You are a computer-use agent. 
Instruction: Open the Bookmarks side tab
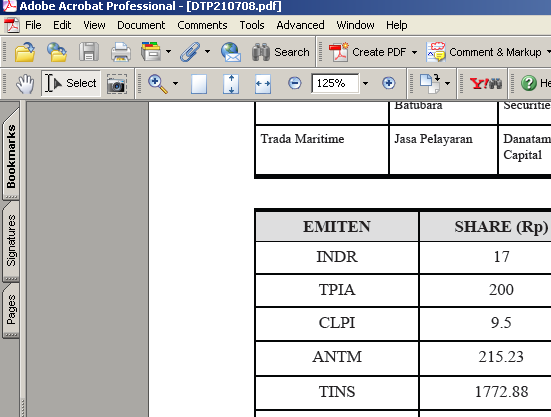11,156
